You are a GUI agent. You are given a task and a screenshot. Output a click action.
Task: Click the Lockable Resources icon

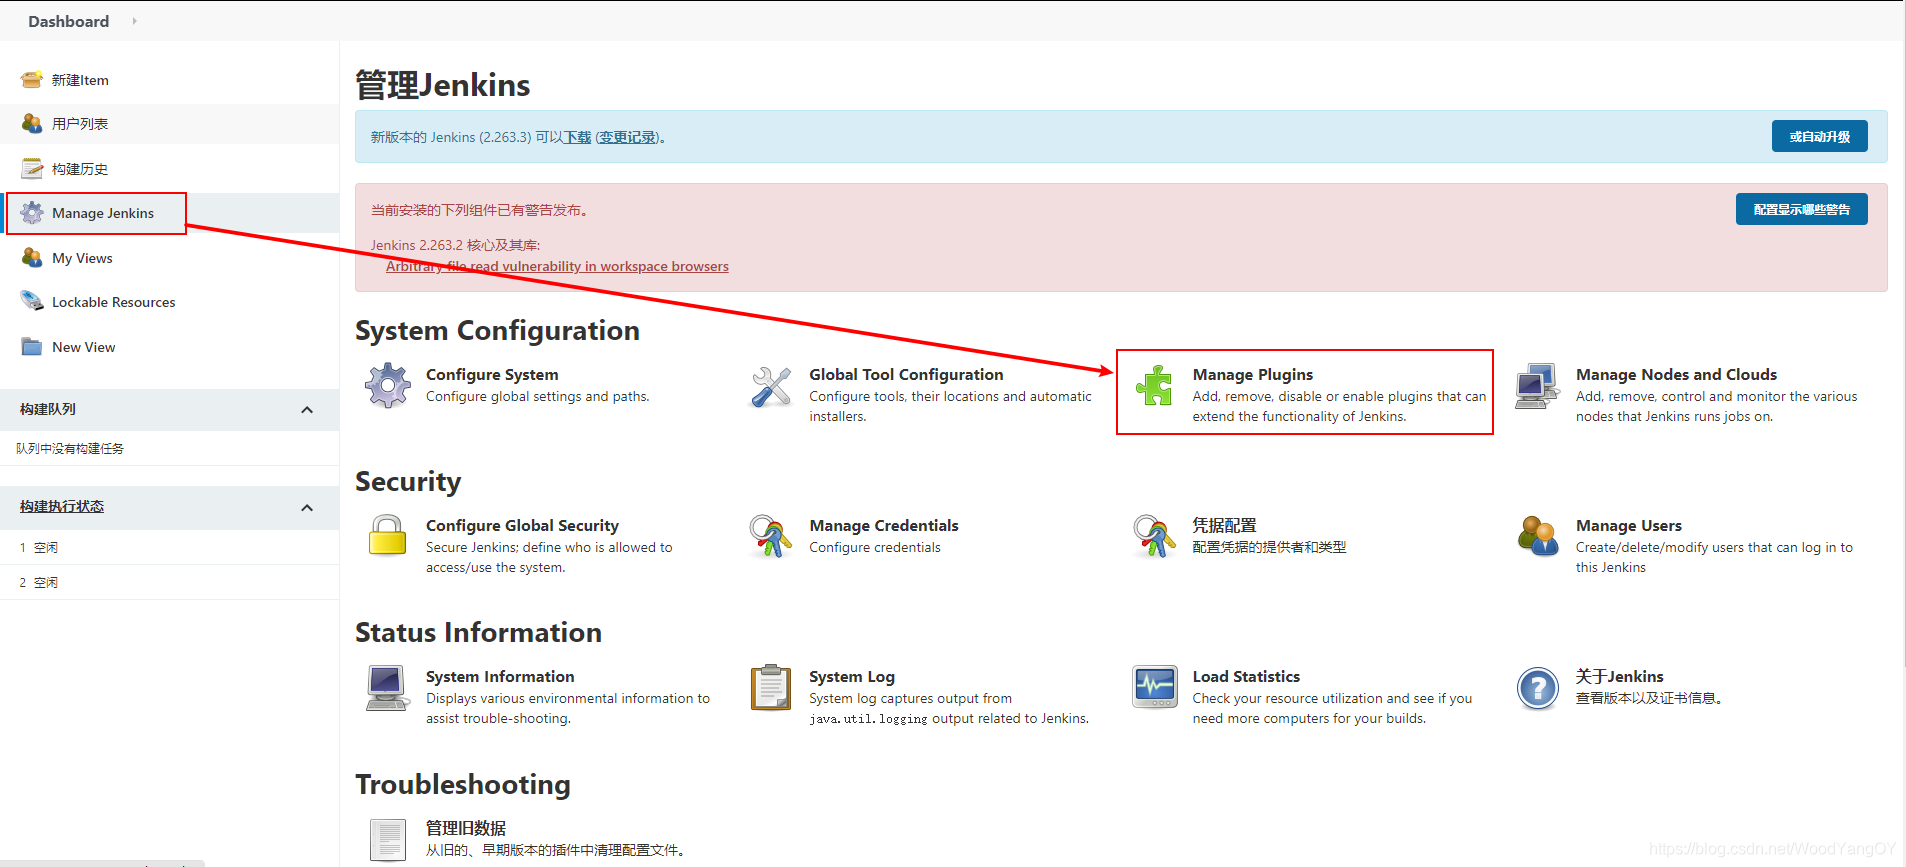tap(32, 302)
